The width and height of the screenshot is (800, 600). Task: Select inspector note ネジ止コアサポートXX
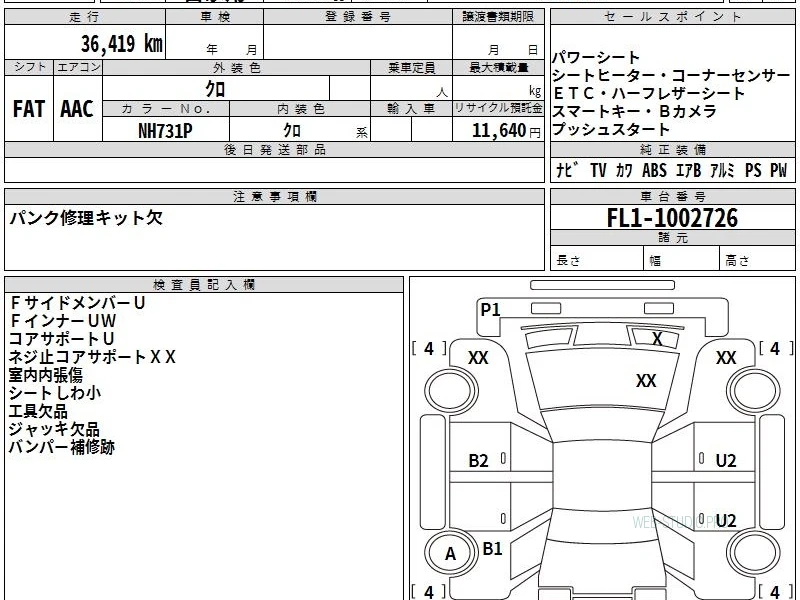pyautogui.click(x=92, y=357)
